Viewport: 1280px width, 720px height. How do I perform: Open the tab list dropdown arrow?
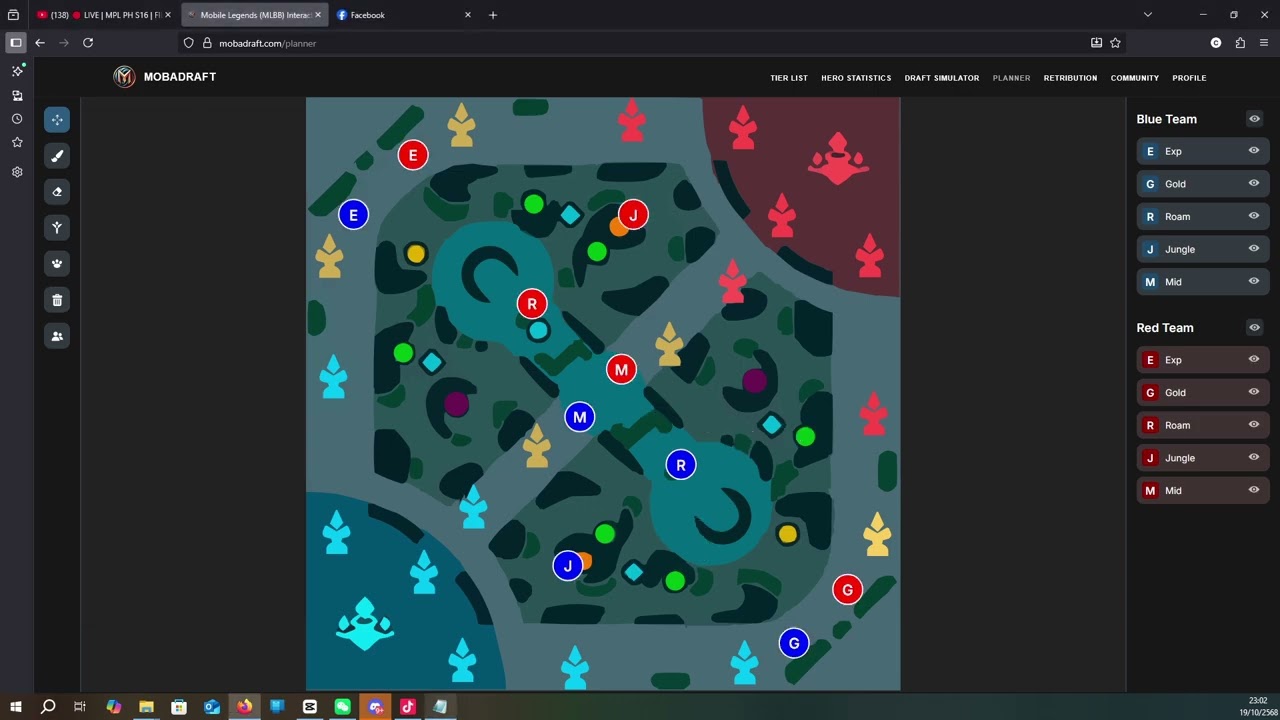pos(1148,15)
